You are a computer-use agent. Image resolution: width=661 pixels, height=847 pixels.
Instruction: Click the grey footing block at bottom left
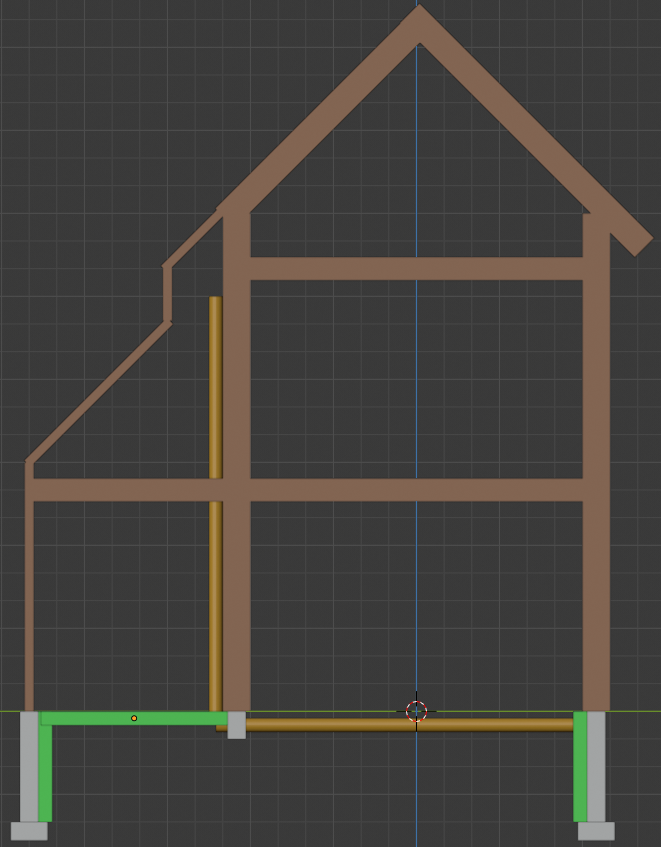[29, 831]
